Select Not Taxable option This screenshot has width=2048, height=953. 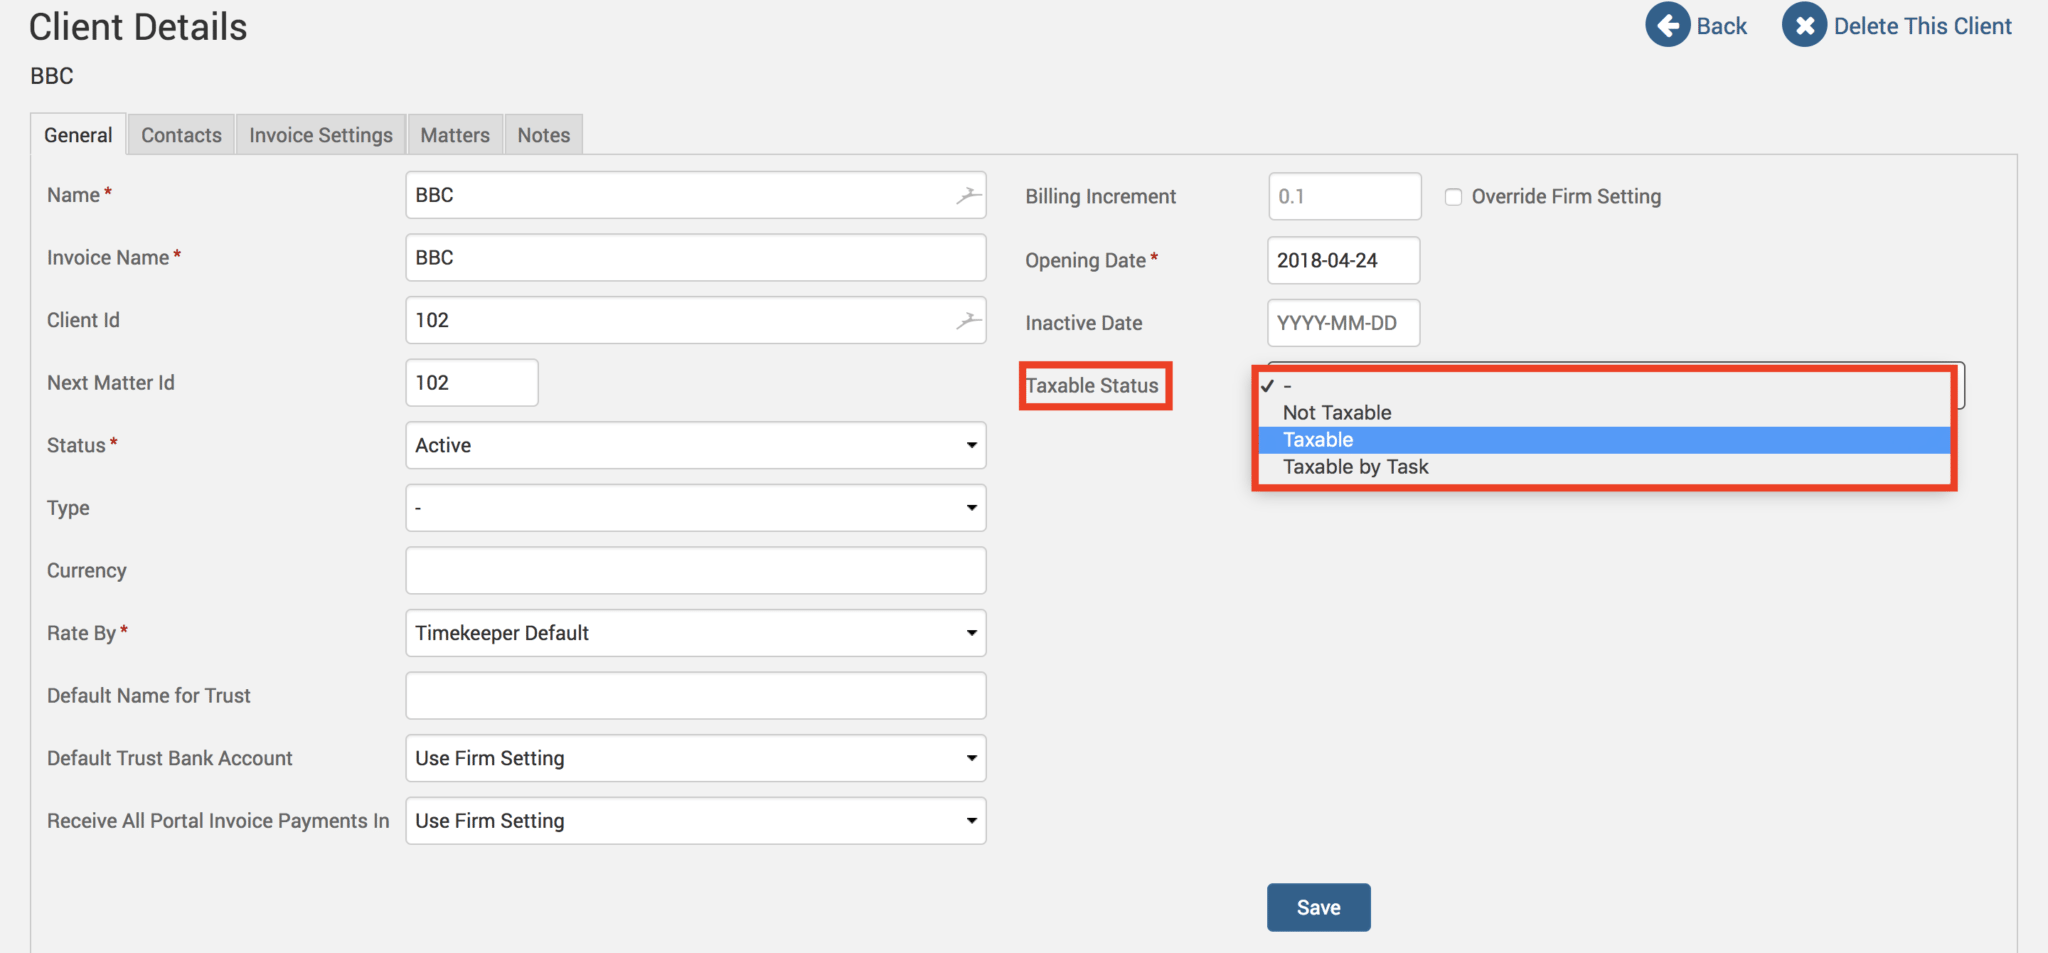click(1337, 413)
